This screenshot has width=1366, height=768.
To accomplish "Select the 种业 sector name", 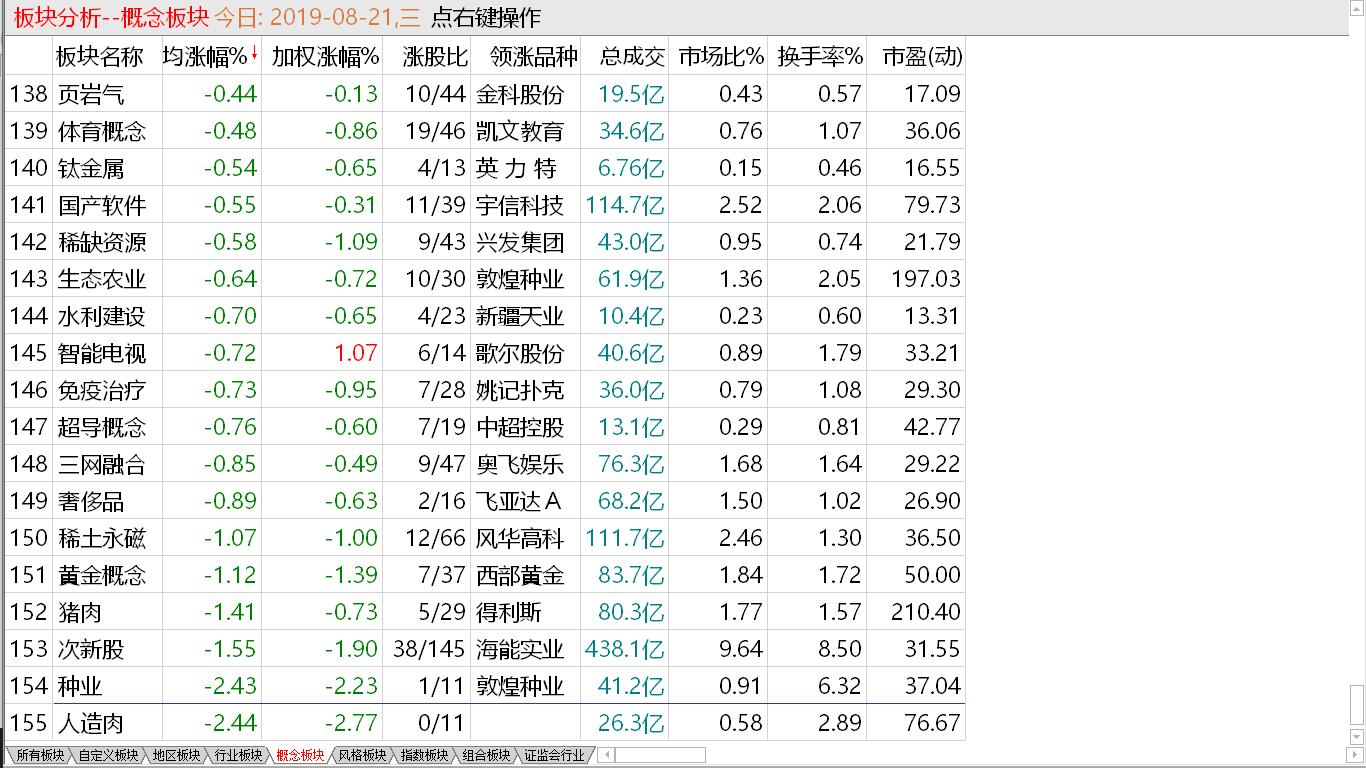I will click(x=80, y=686).
